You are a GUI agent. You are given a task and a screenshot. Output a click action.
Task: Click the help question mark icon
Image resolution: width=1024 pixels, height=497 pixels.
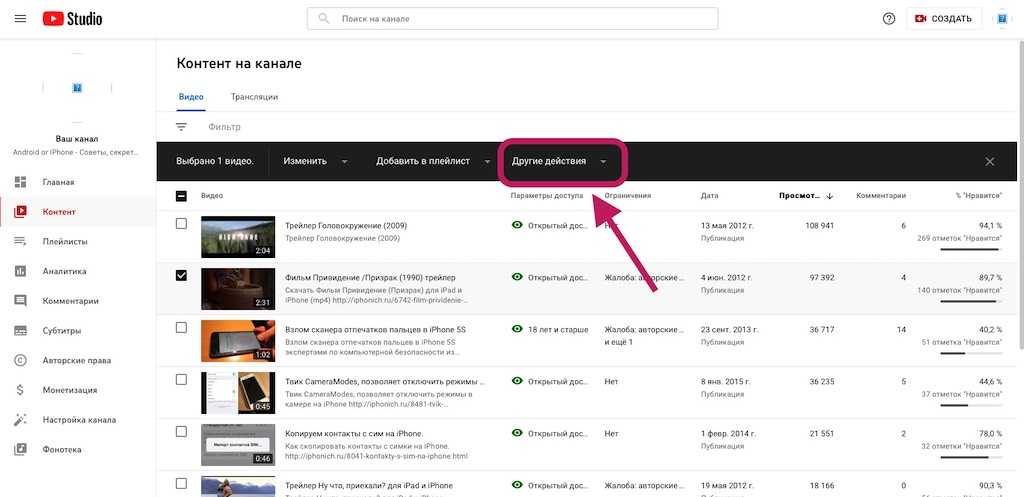tap(888, 19)
